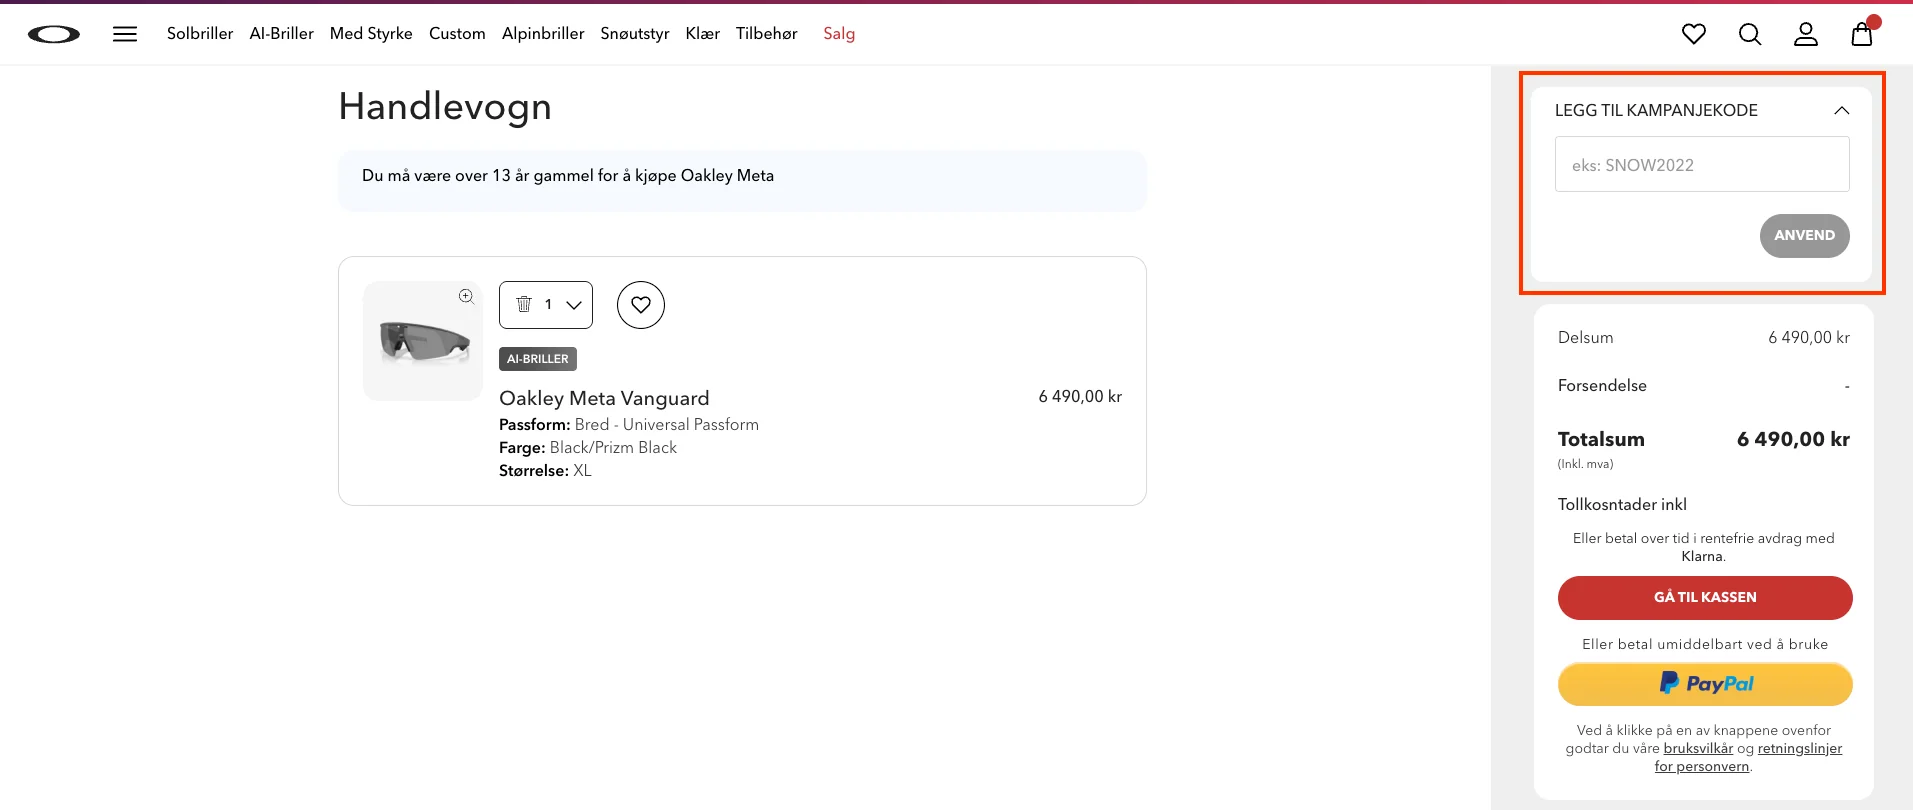This screenshot has width=1913, height=810.
Task: Click Gå til kassen button
Action: tap(1705, 598)
